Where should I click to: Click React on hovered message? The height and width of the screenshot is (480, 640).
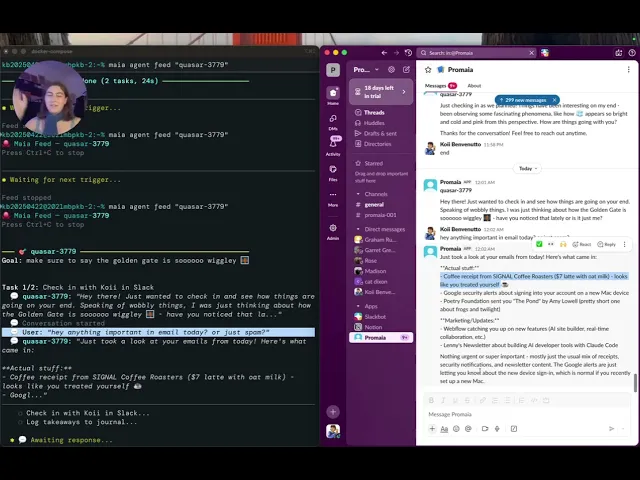click(582, 244)
